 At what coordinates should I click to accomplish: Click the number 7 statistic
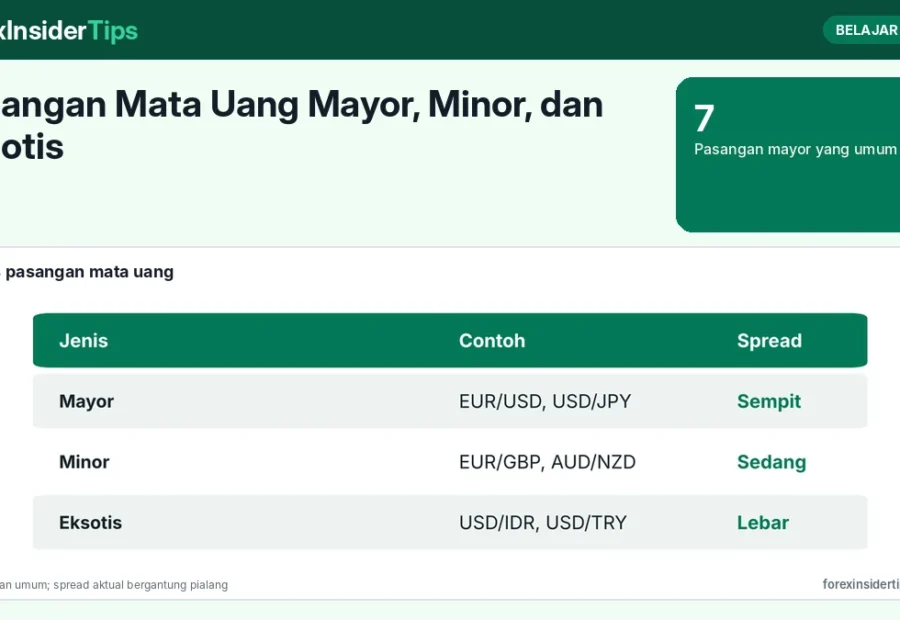point(704,118)
